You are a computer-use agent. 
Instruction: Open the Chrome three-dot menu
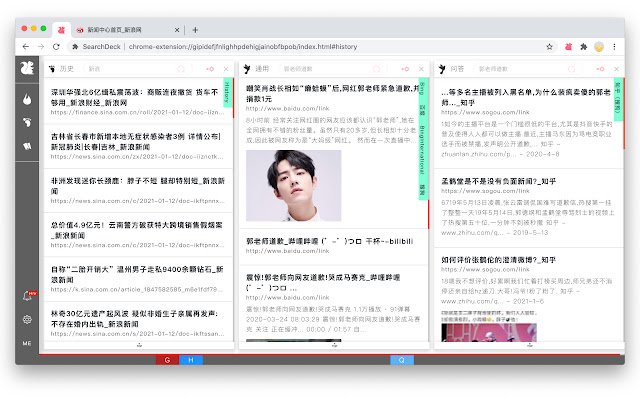click(614, 47)
